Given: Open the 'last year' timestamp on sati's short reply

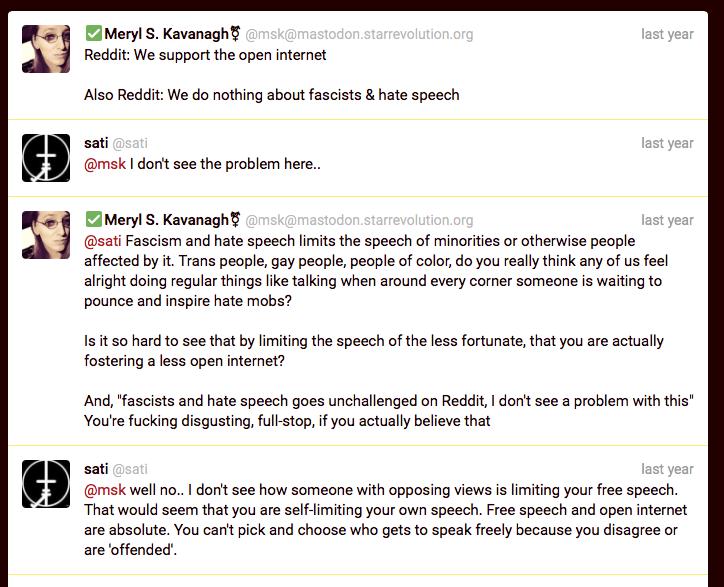Looking at the screenshot, I should 667,143.
